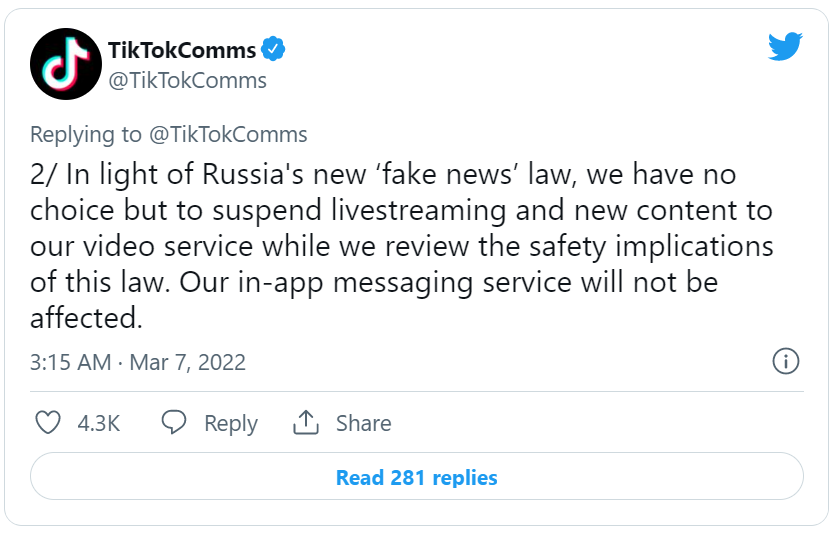Viewport: 839px width, 537px height.
Task: Open the tweet info circle icon
Action: [x=786, y=362]
